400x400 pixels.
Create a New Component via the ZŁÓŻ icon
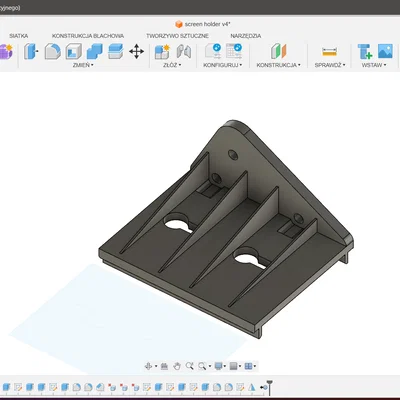tap(162, 52)
